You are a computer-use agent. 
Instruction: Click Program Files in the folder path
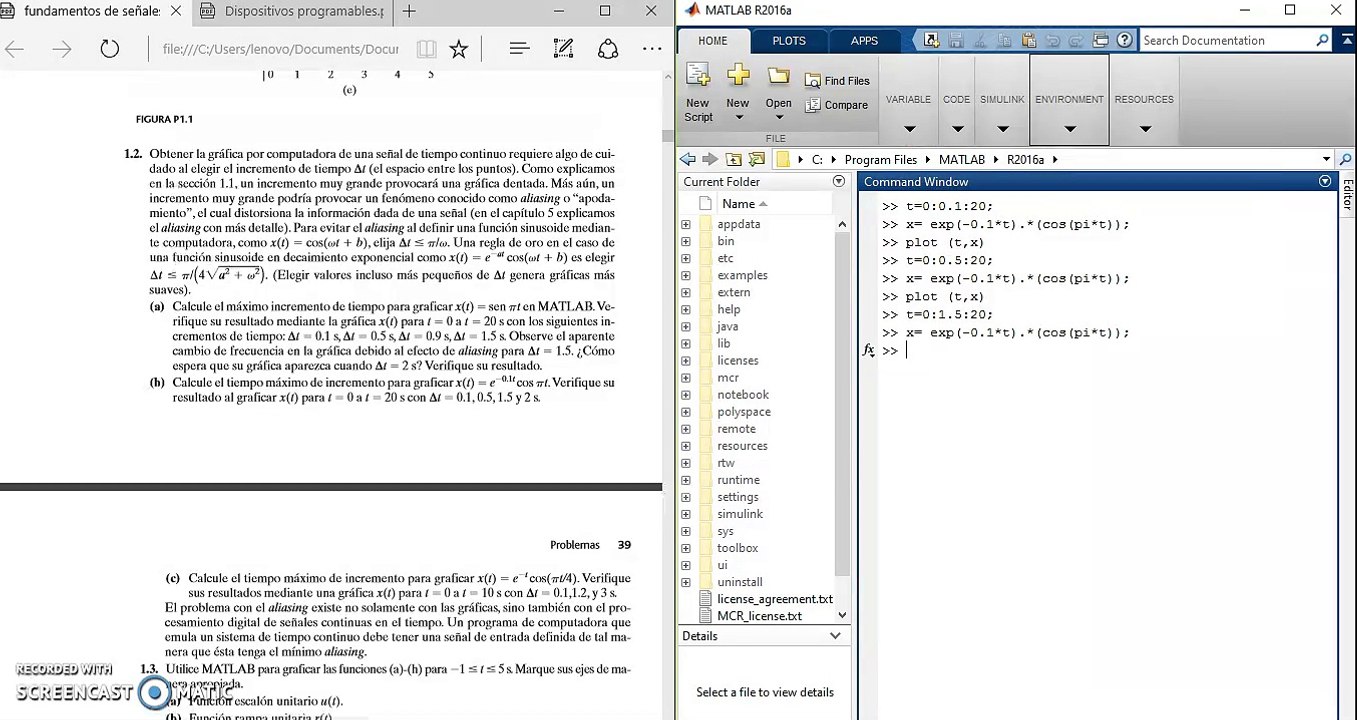click(x=880, y=160)
